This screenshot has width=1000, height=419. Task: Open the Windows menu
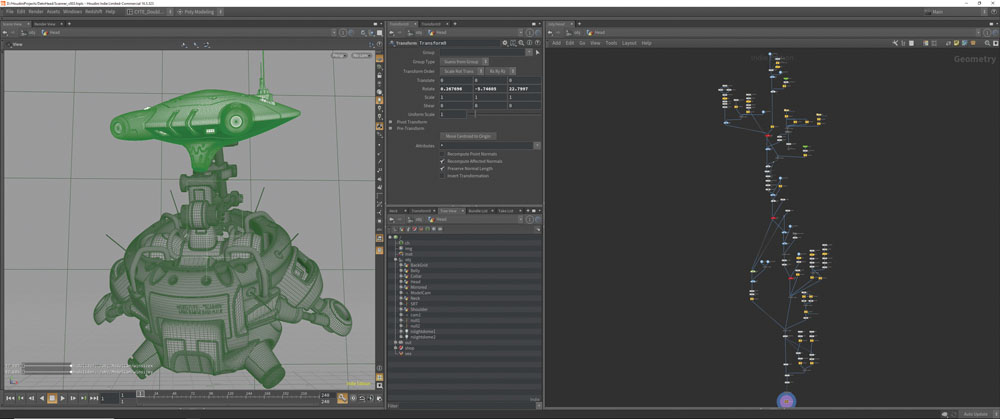pos(72,11)
